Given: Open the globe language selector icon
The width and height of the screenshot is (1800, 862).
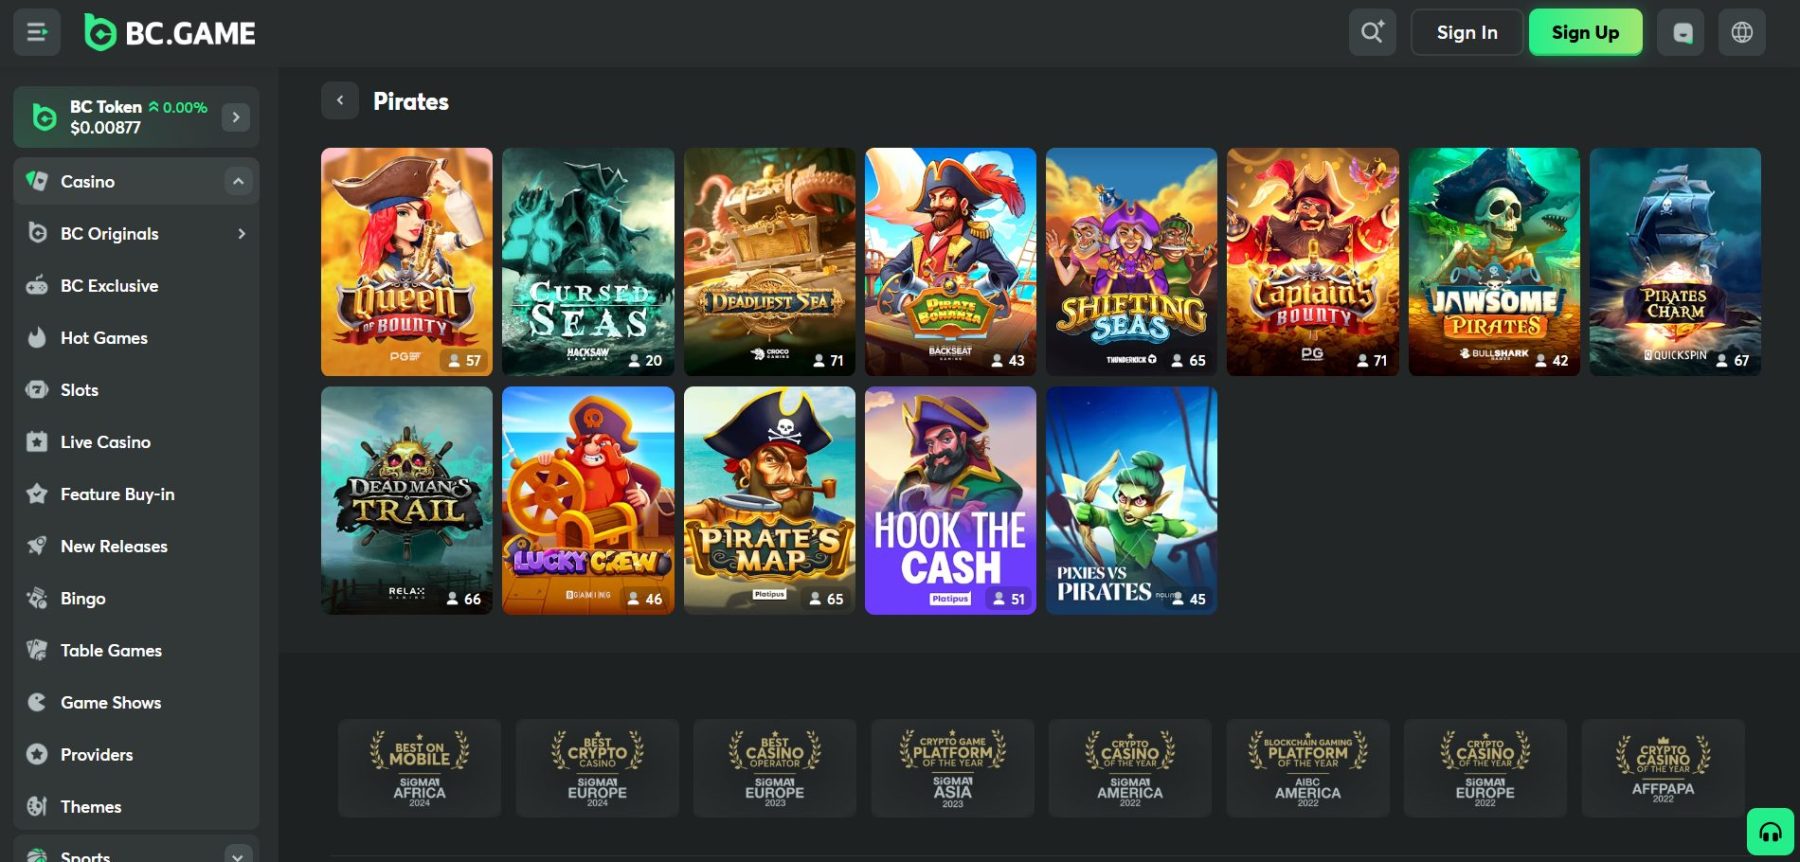Looking at the screenshot, I should [x=1742, y=32].
